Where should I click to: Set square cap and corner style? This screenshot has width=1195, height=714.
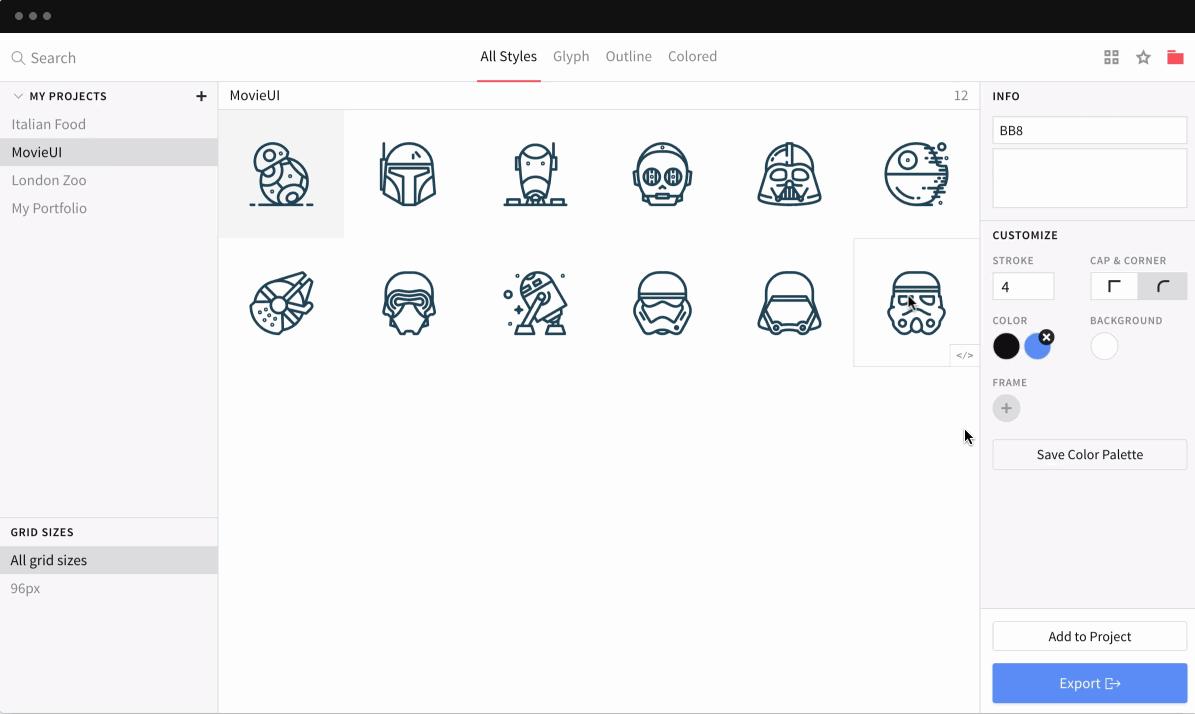pyautogui.click(x=1114, y=287)
